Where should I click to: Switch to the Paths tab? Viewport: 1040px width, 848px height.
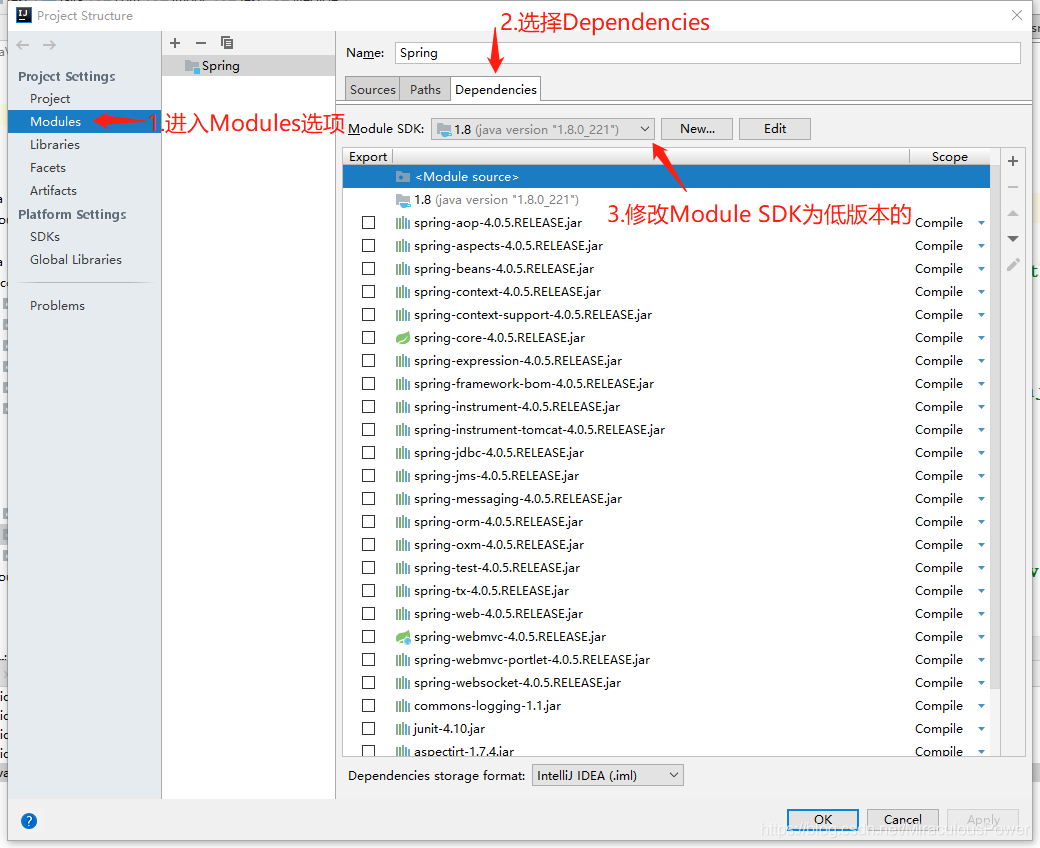(425, 90)
